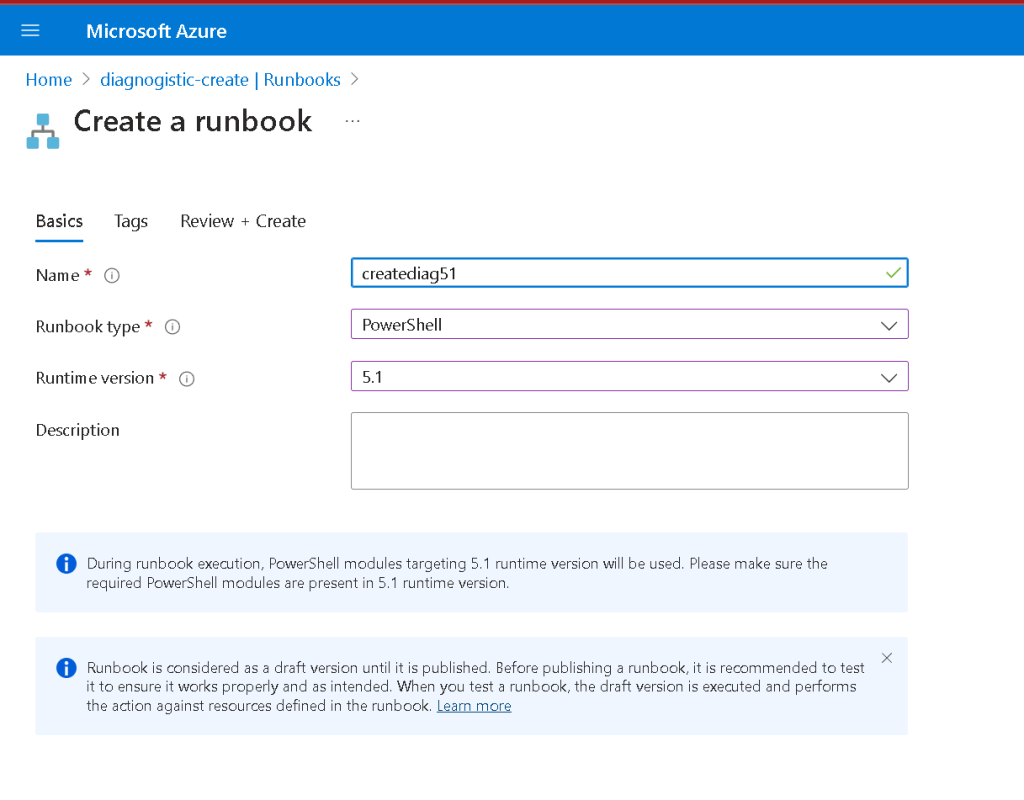Open diagnogistic-create | Runbooks breadcrumb link
The height and width of the screenshot is (800, 1024).
pyautogui.click(x=220, y=80)
